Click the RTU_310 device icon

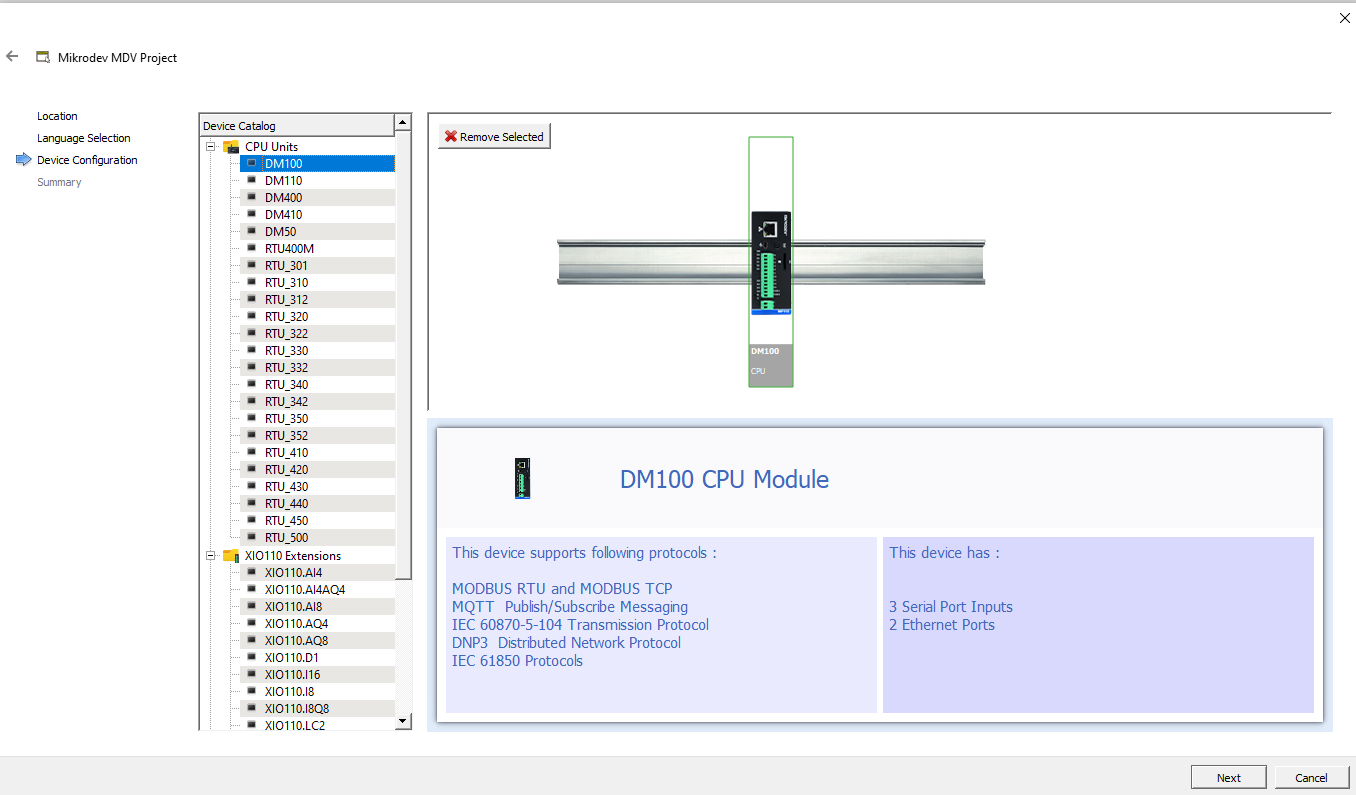[252, 282]
